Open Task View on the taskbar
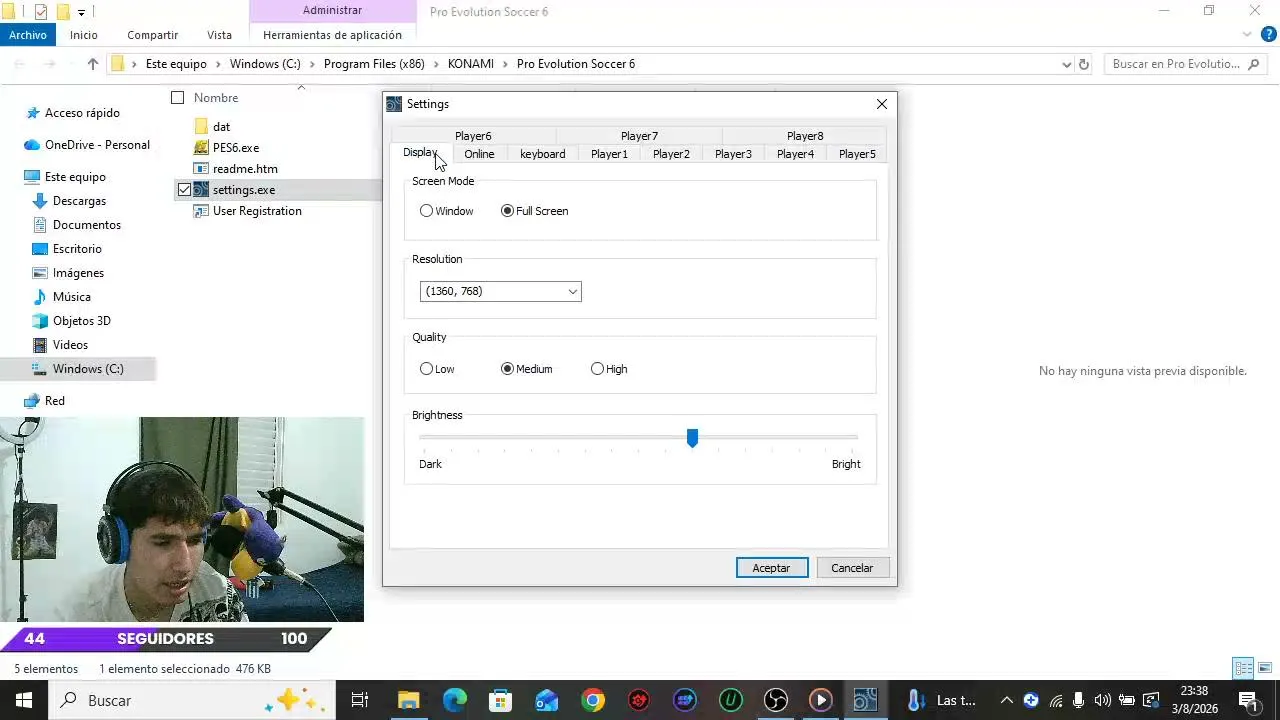 coord(360,700)
